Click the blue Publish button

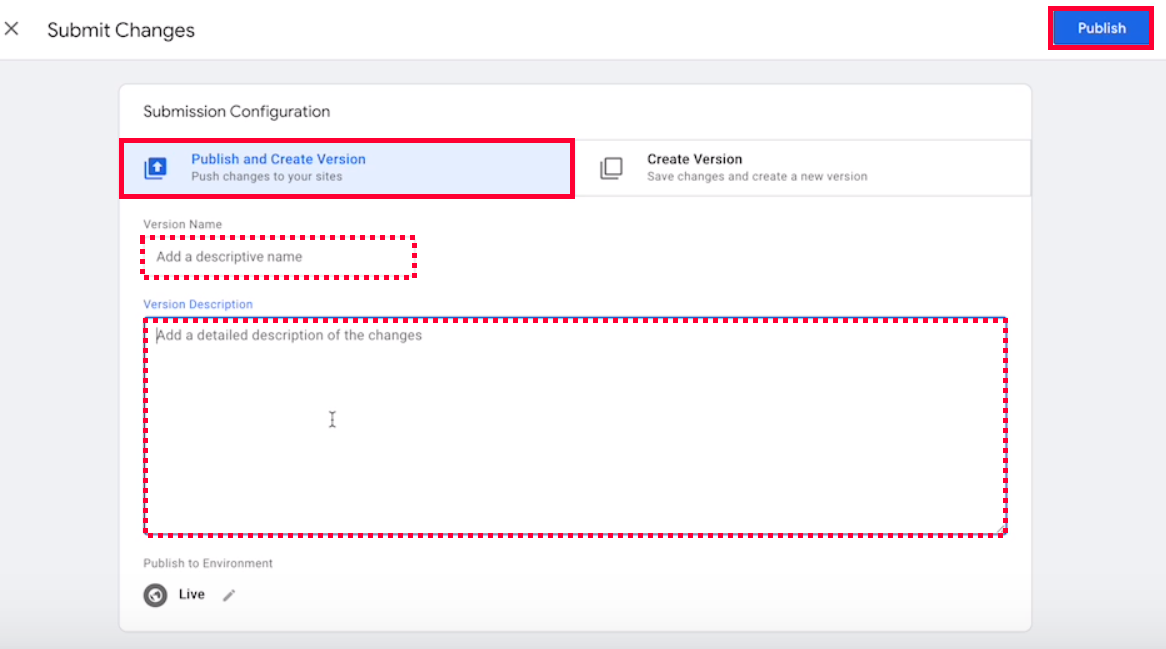coord(1101,28)
